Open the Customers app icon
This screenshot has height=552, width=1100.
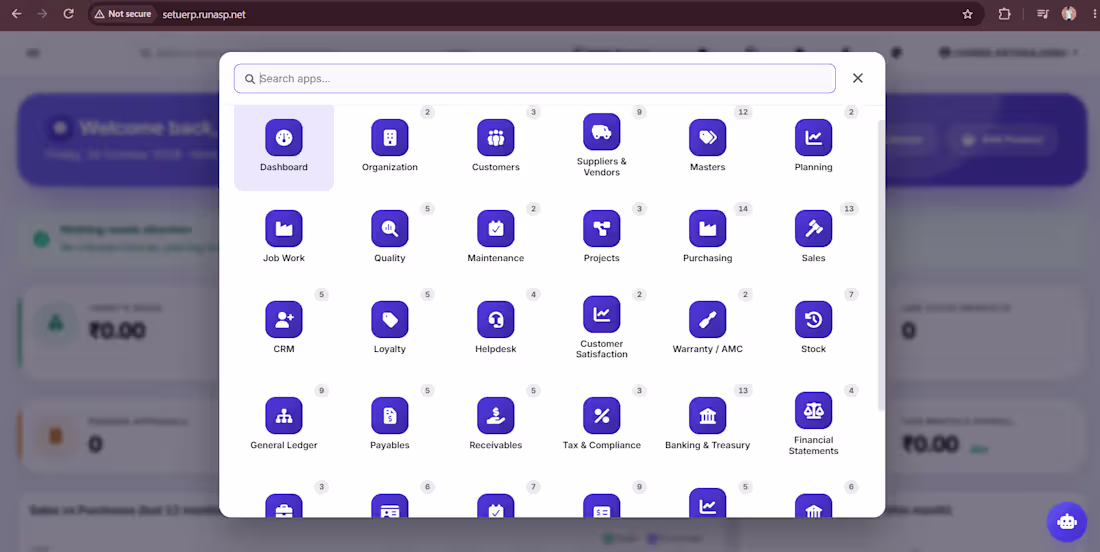point(495,137)
